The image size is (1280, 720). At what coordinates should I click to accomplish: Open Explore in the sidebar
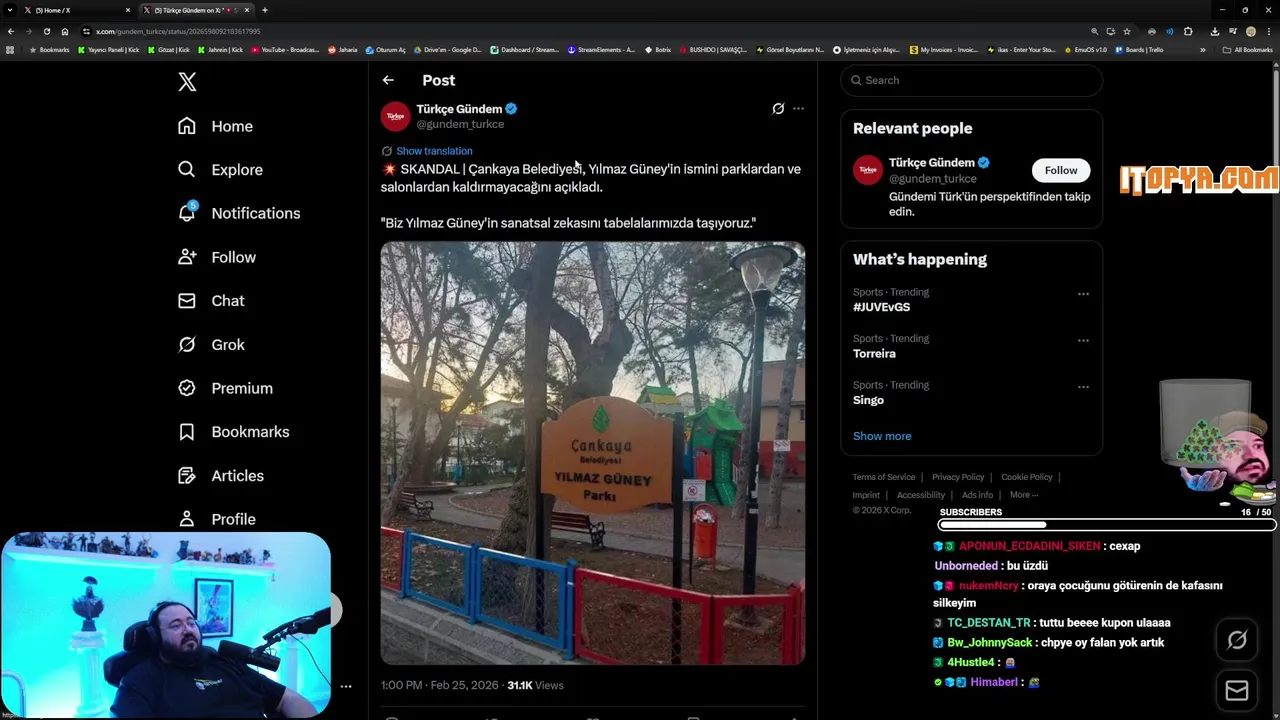(220, 170)
